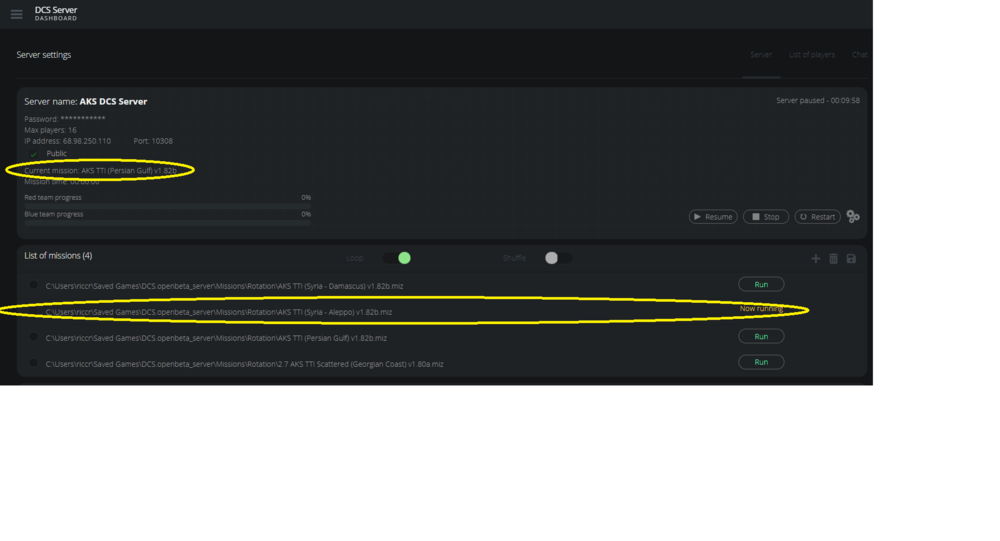Run the Syria - Damascus mission

tap(761, 285)
